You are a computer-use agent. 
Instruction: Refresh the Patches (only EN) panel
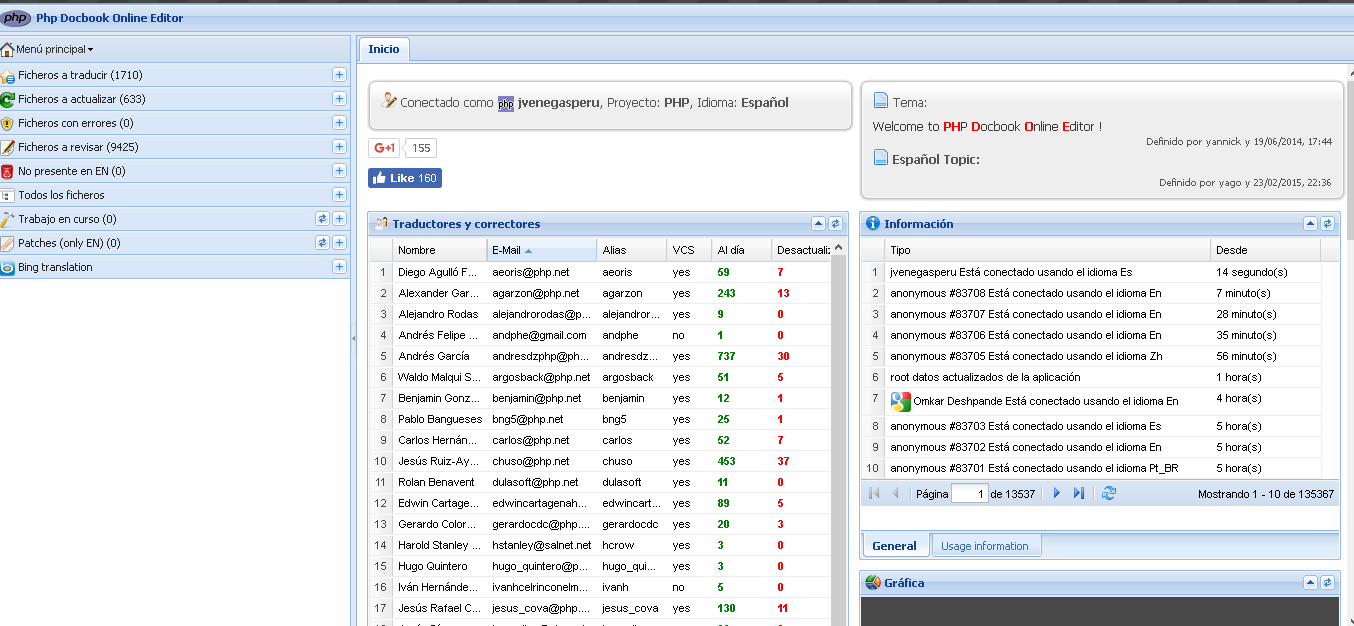click(322, 243)
